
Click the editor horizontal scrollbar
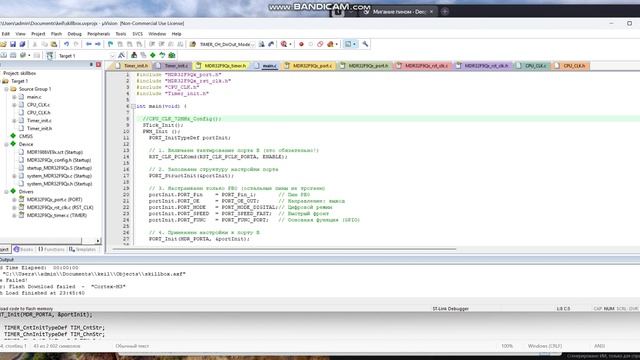pyautogui.click(x=284, y=249)
